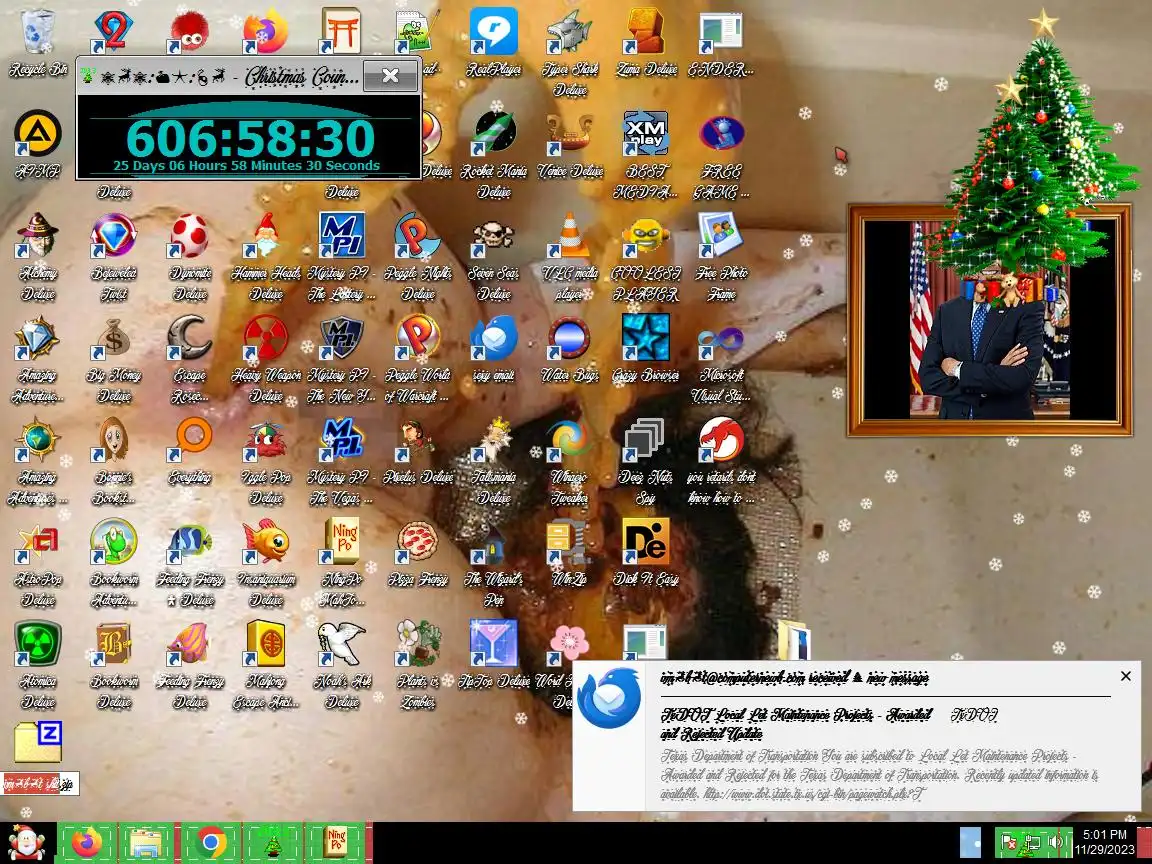Open Rocket Mania Deluxe shortcut
Viewport: 1152px width, 864px height.
494,155
